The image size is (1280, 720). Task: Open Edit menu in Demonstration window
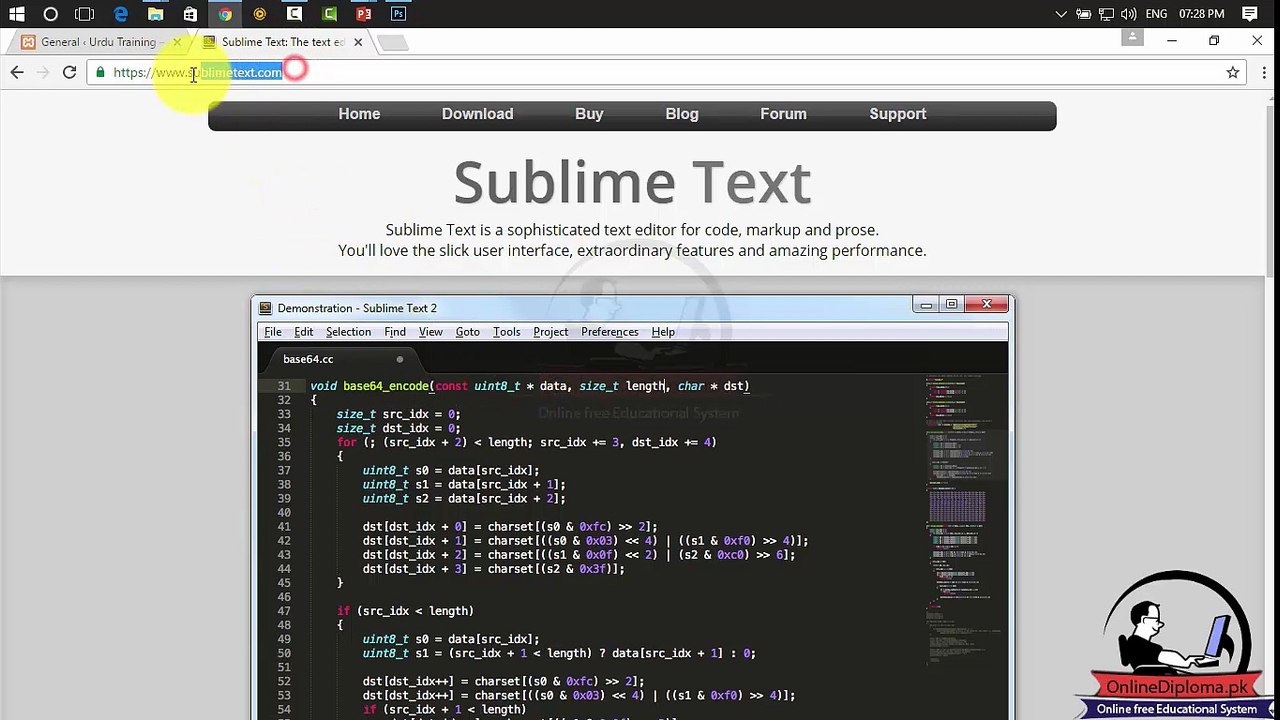(x=303, y=332)
